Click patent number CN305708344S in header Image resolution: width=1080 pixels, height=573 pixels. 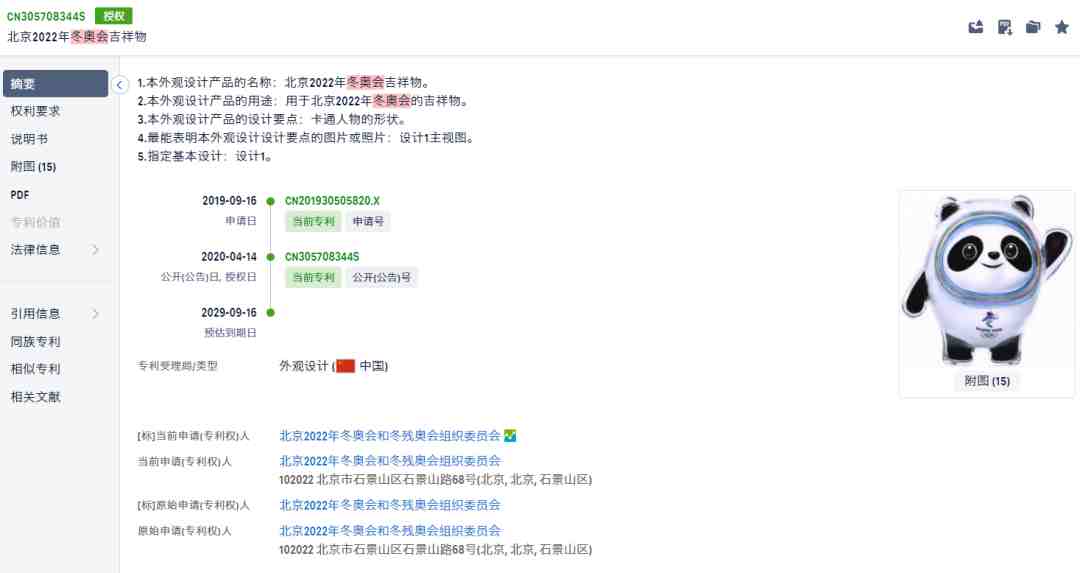pos(46,16)
